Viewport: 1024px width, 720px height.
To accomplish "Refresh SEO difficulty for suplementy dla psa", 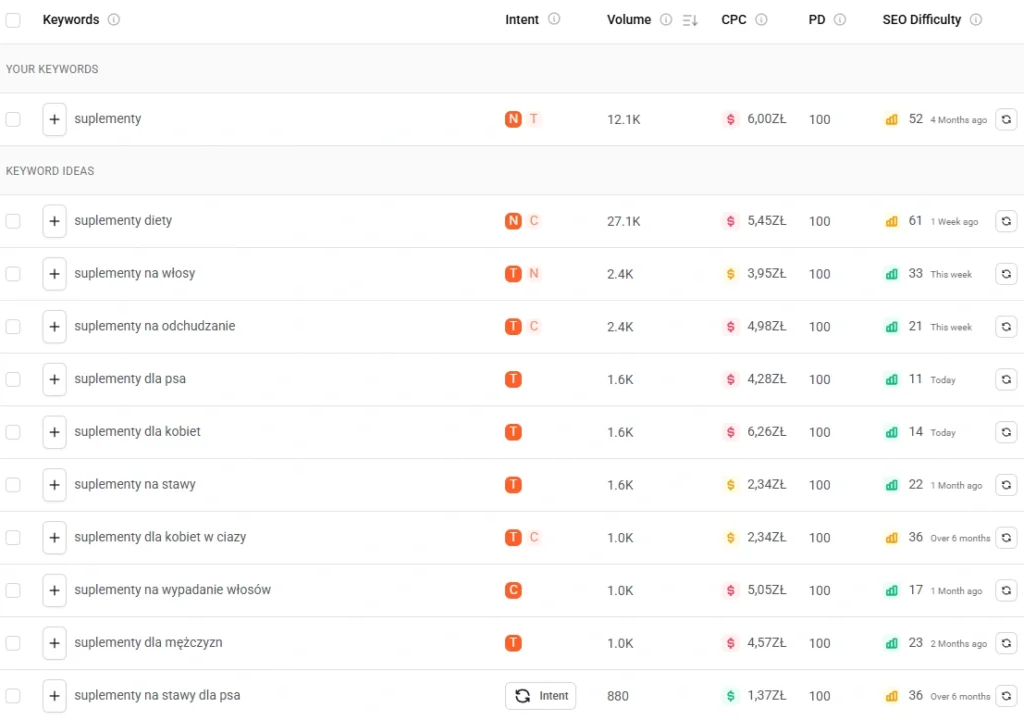I will [1006, 379].
